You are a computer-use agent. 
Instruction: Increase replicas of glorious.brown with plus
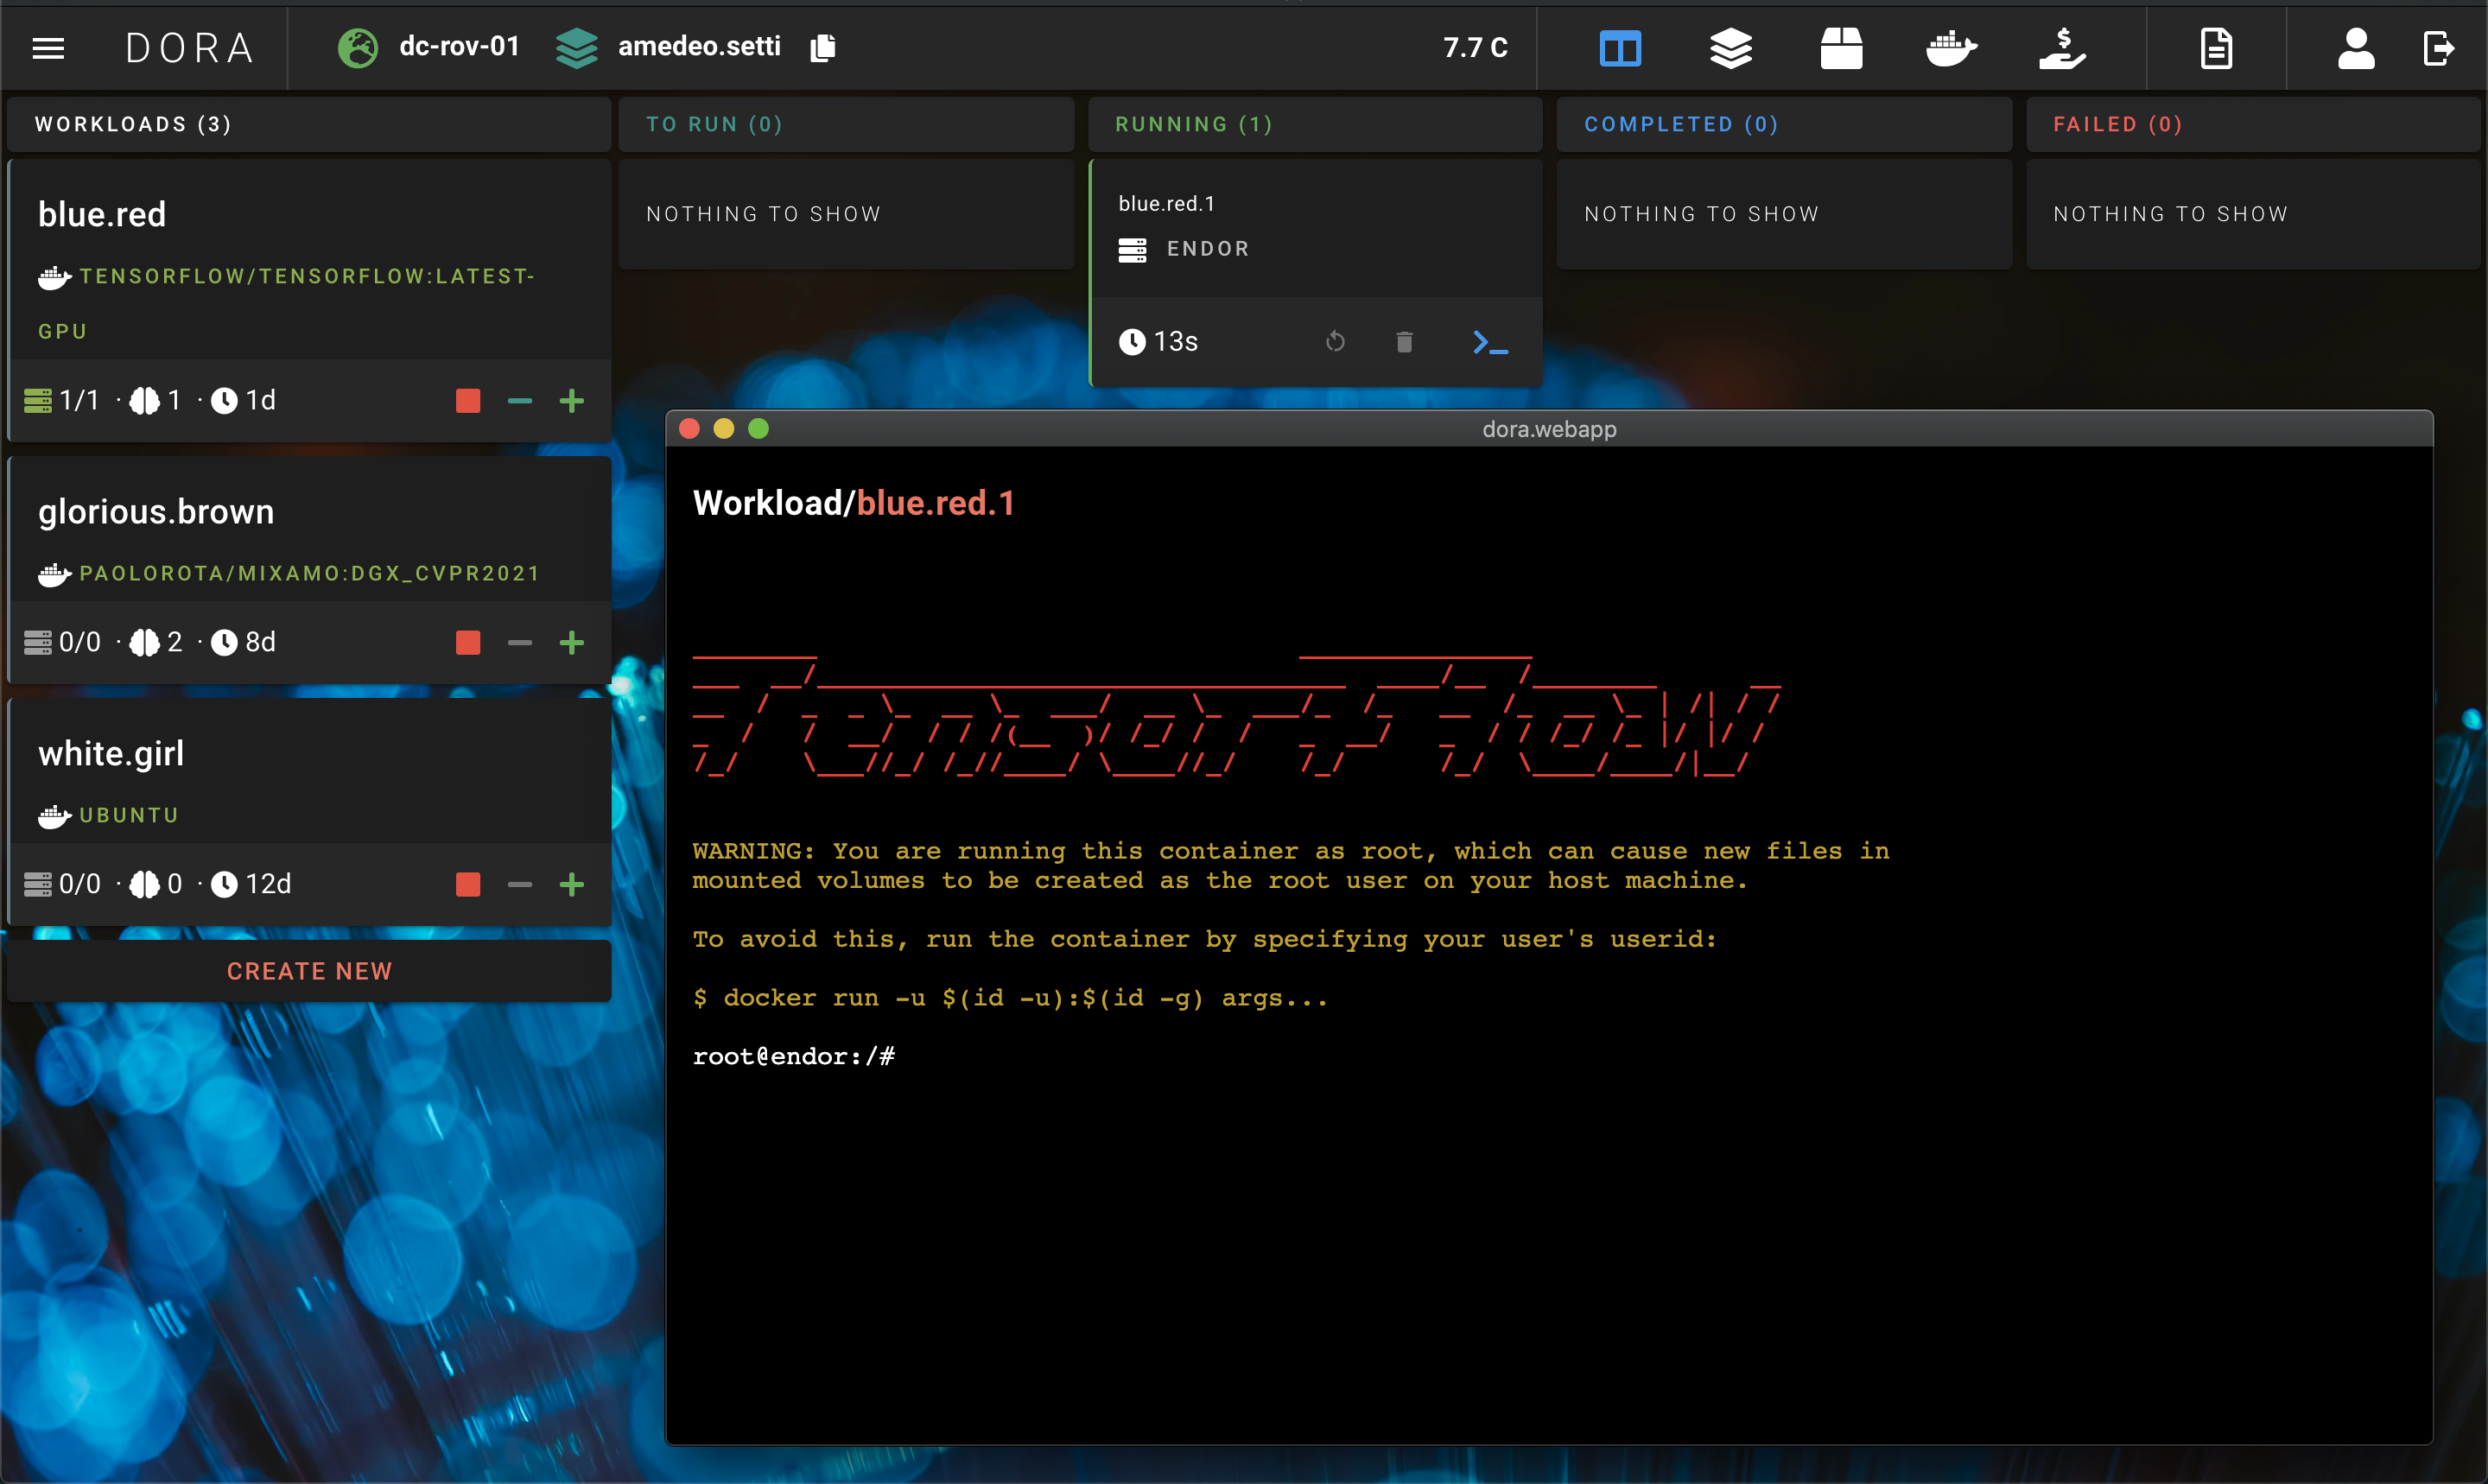pyautogui.click(x=572, y=643)
